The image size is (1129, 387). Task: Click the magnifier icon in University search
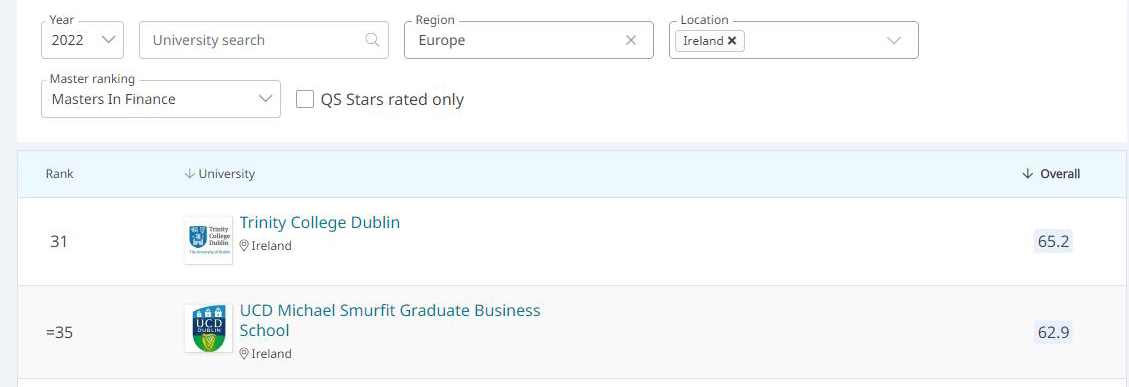[372, 40]
